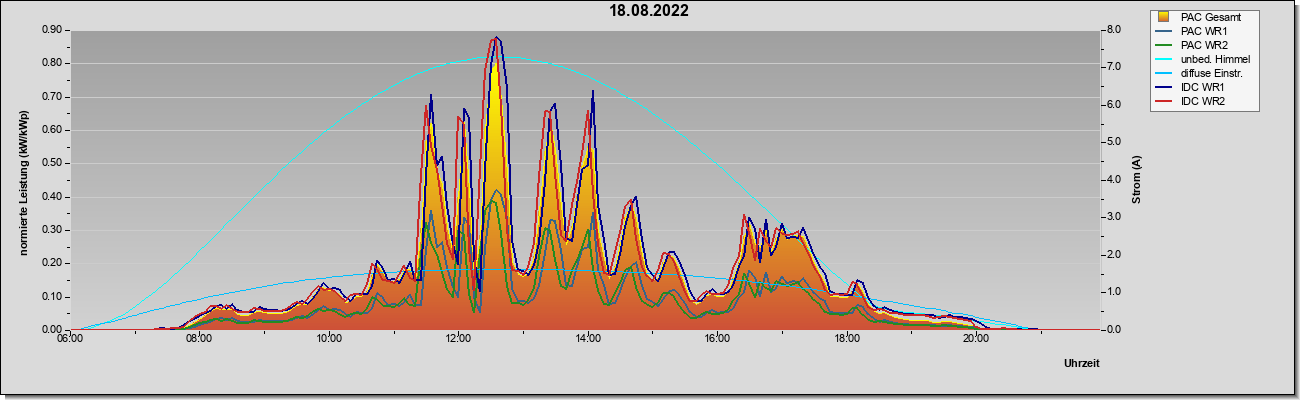The height and width of the screenshot is (400, 1300).
Task: Click the '5.0' right axis value
Action: (1113, 142)
